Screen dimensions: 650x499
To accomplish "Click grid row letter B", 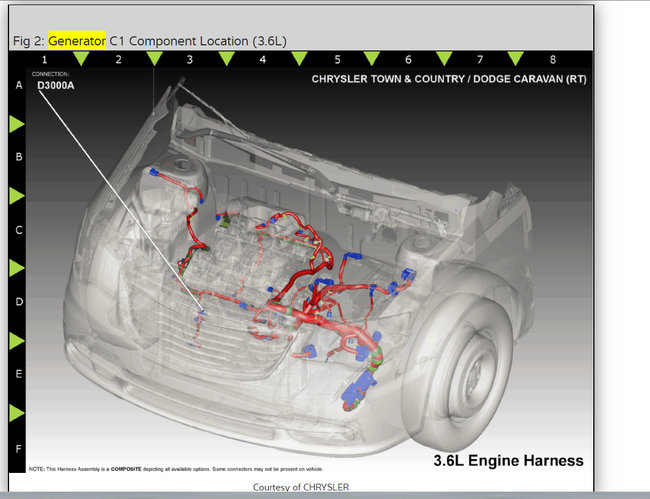I will 19,157.
